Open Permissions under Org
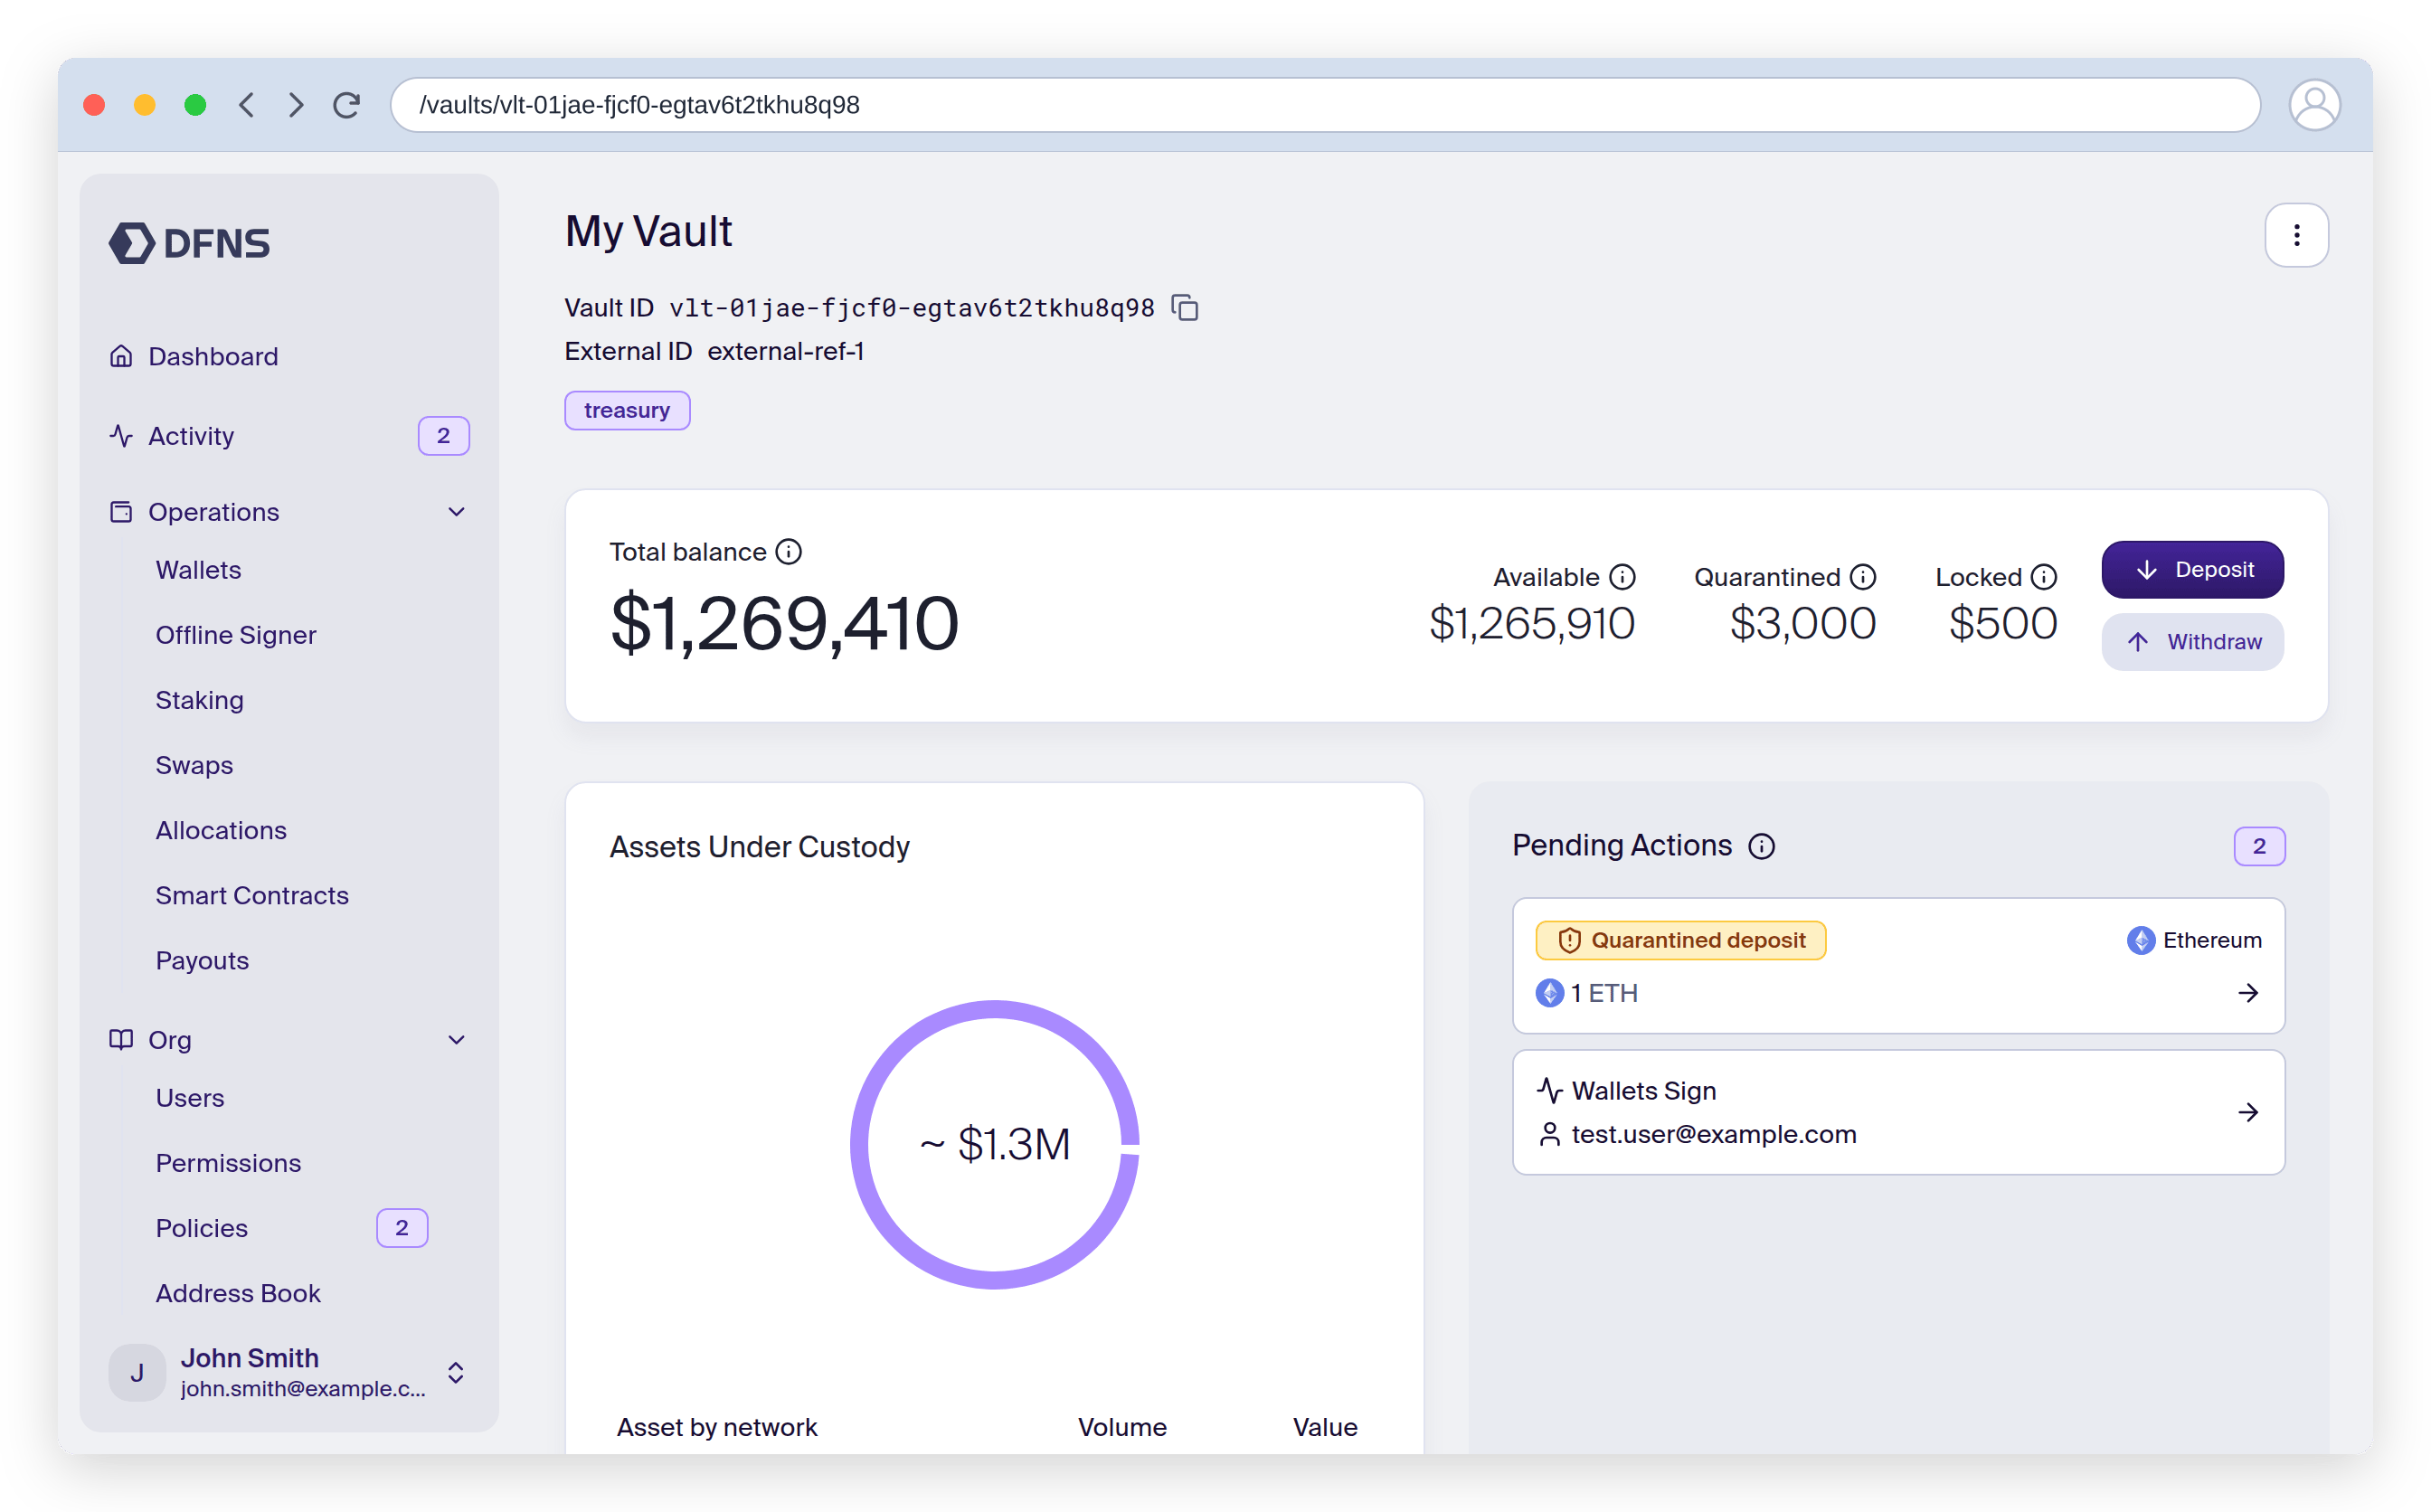The image size is (2431, 1512). click(x=228, y=1163)
